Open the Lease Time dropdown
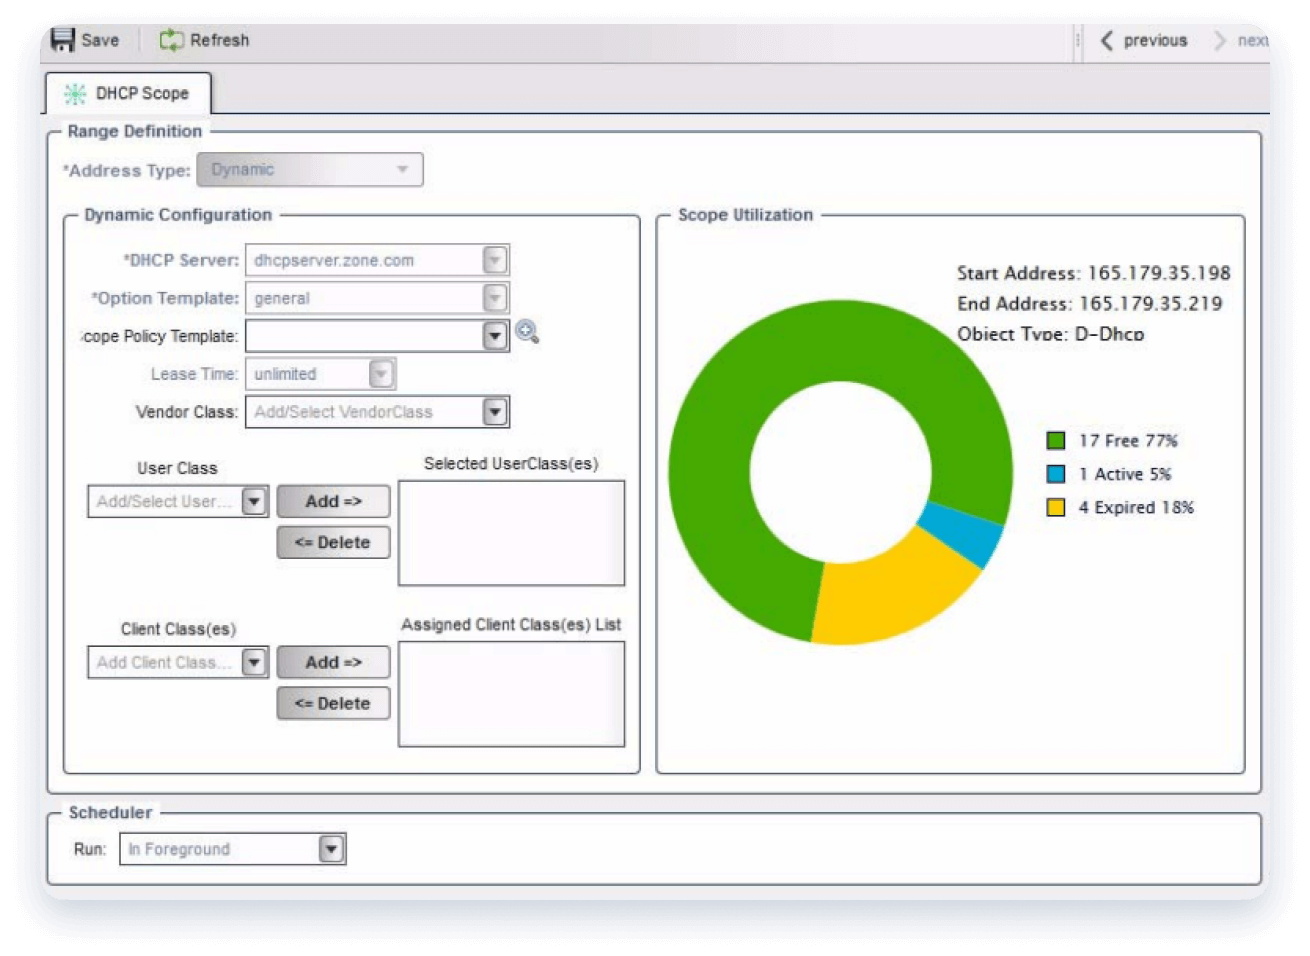The height and width of the screenshot is (956, 1310). 381,373
